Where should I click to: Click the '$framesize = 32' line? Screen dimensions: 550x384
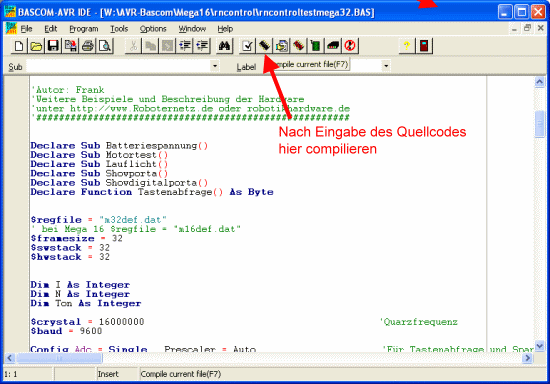click(76, 238)
